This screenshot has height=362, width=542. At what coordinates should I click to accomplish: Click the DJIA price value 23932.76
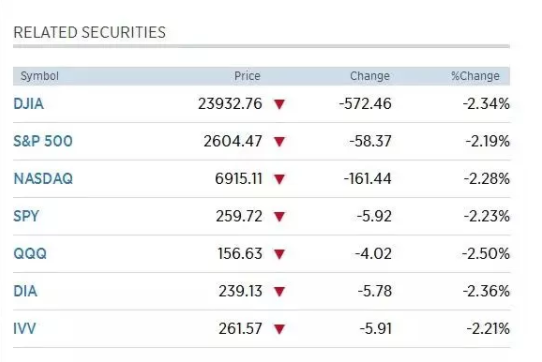(x=230, y=104)
